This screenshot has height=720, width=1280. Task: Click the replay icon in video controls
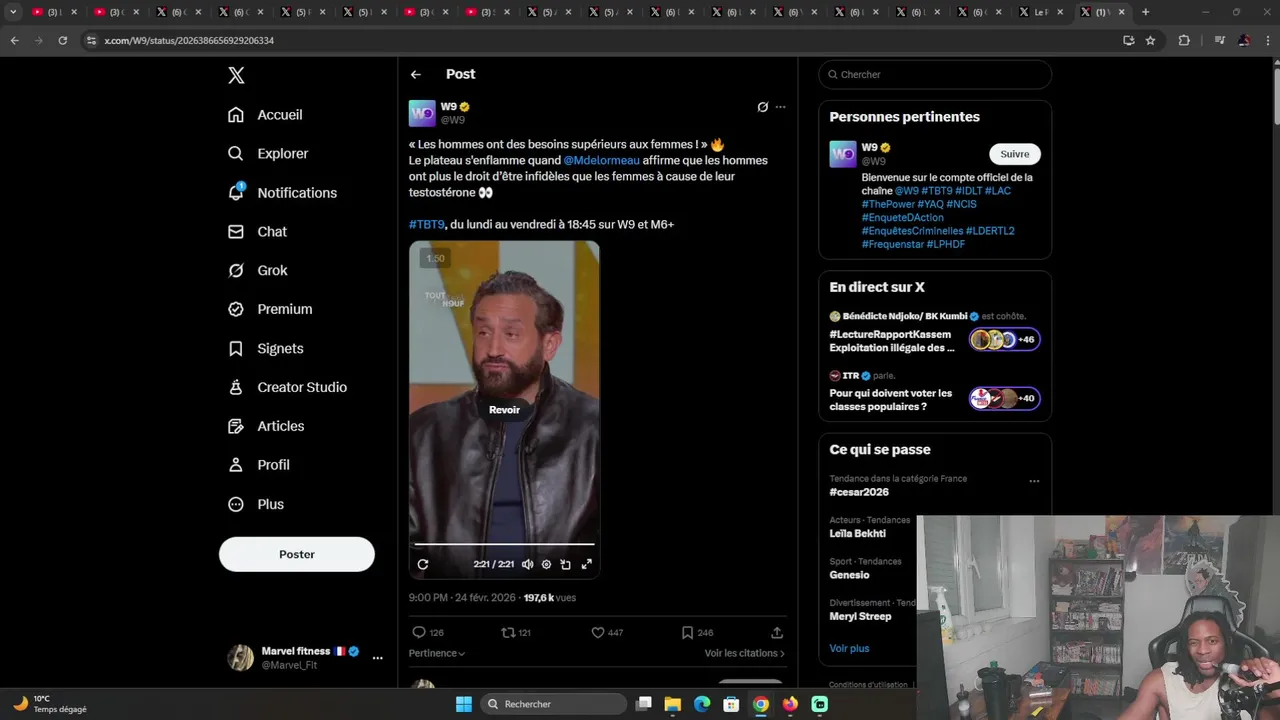[423, 565]
